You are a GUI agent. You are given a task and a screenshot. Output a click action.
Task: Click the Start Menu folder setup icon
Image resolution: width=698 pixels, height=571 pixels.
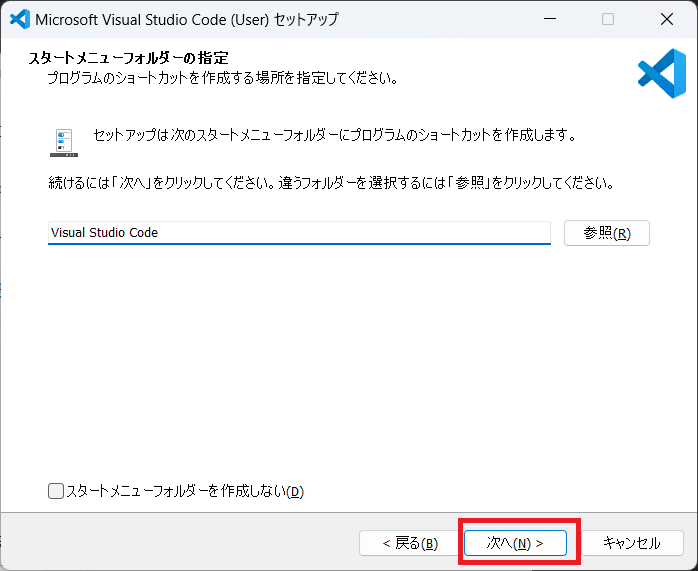64,142
